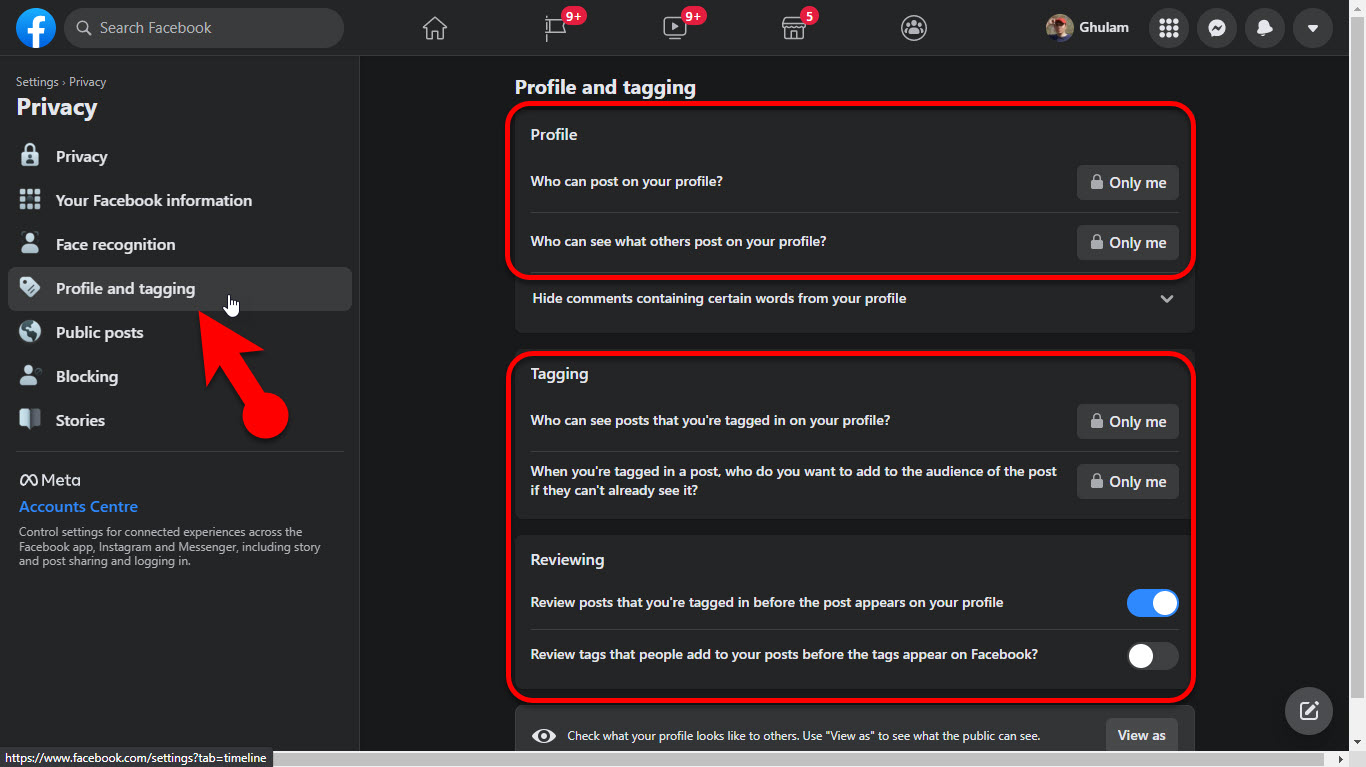Click the Facebook logo icon
The height and width of the screenshot is (767, 1366).
[x=36, y=28]
